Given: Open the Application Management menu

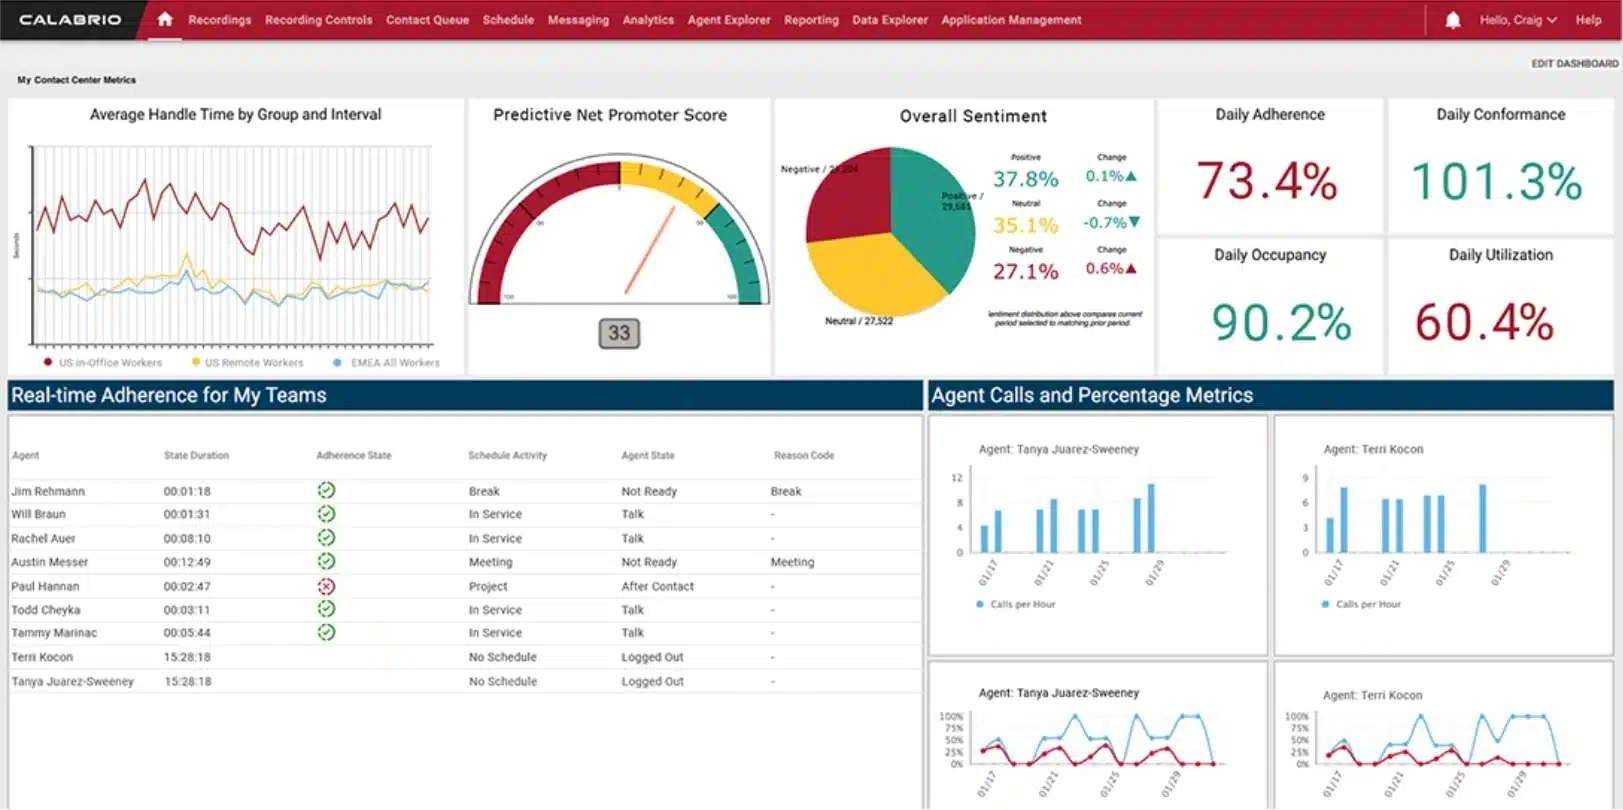Looking at the screenshot, I should click(1011, 20).
